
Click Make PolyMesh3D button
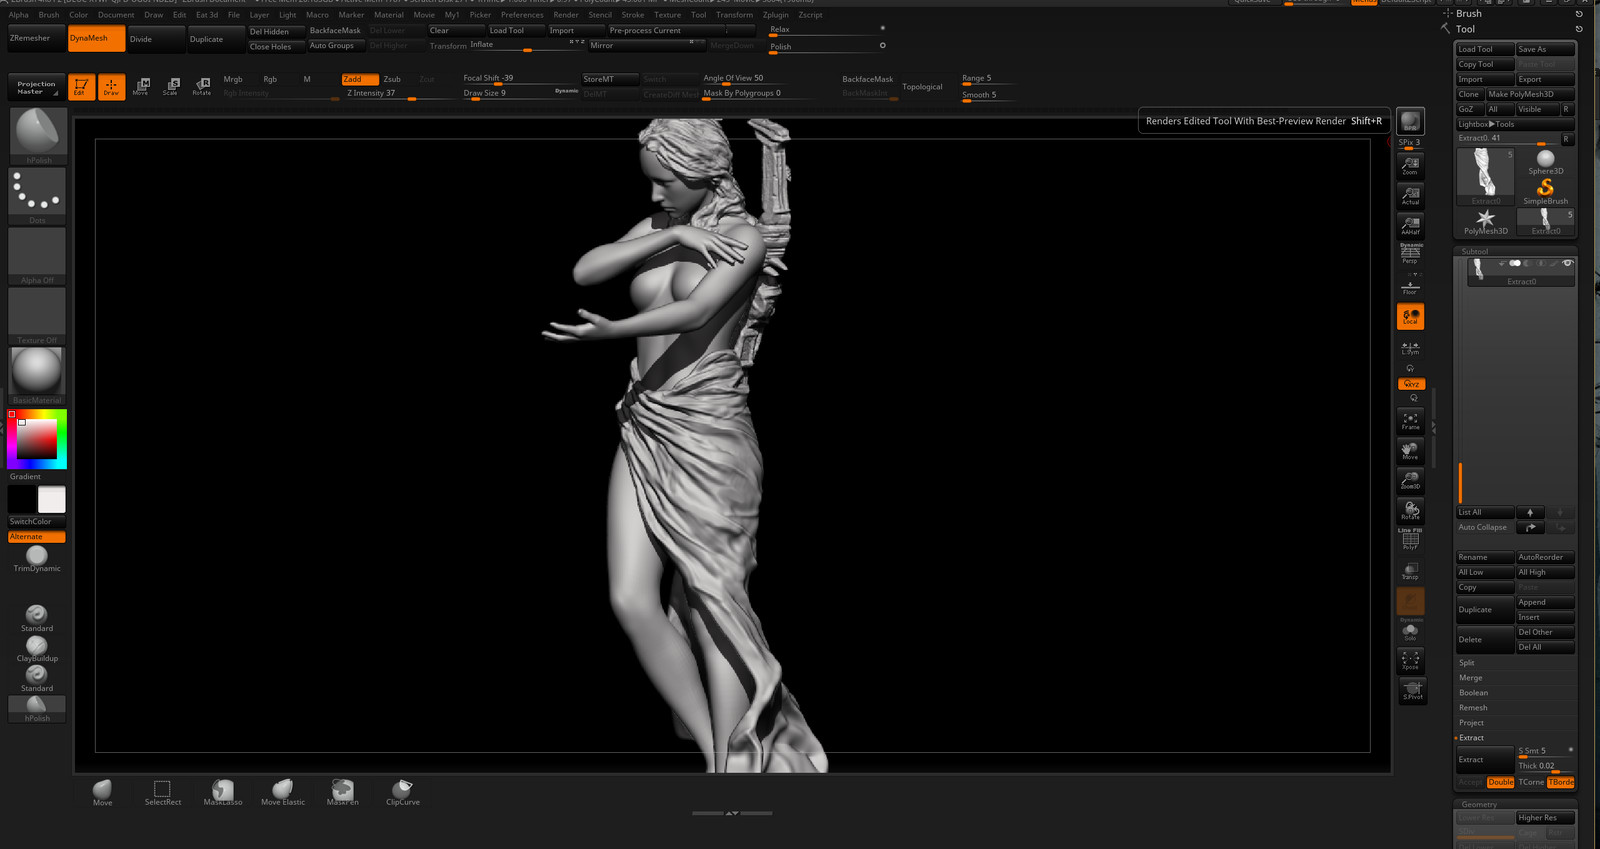[x=1530, y=94]
